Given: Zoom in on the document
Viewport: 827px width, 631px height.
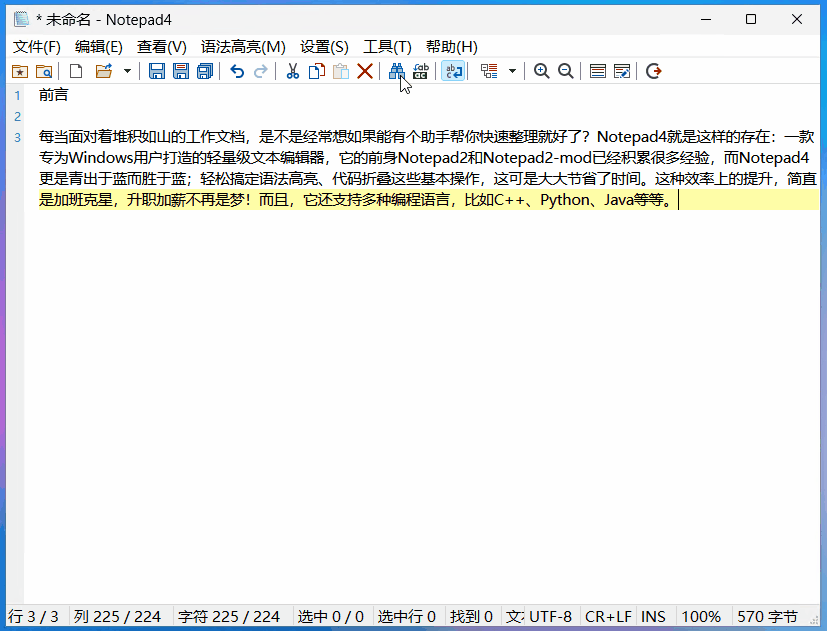Looking at the screenshot, I should 541,71.
